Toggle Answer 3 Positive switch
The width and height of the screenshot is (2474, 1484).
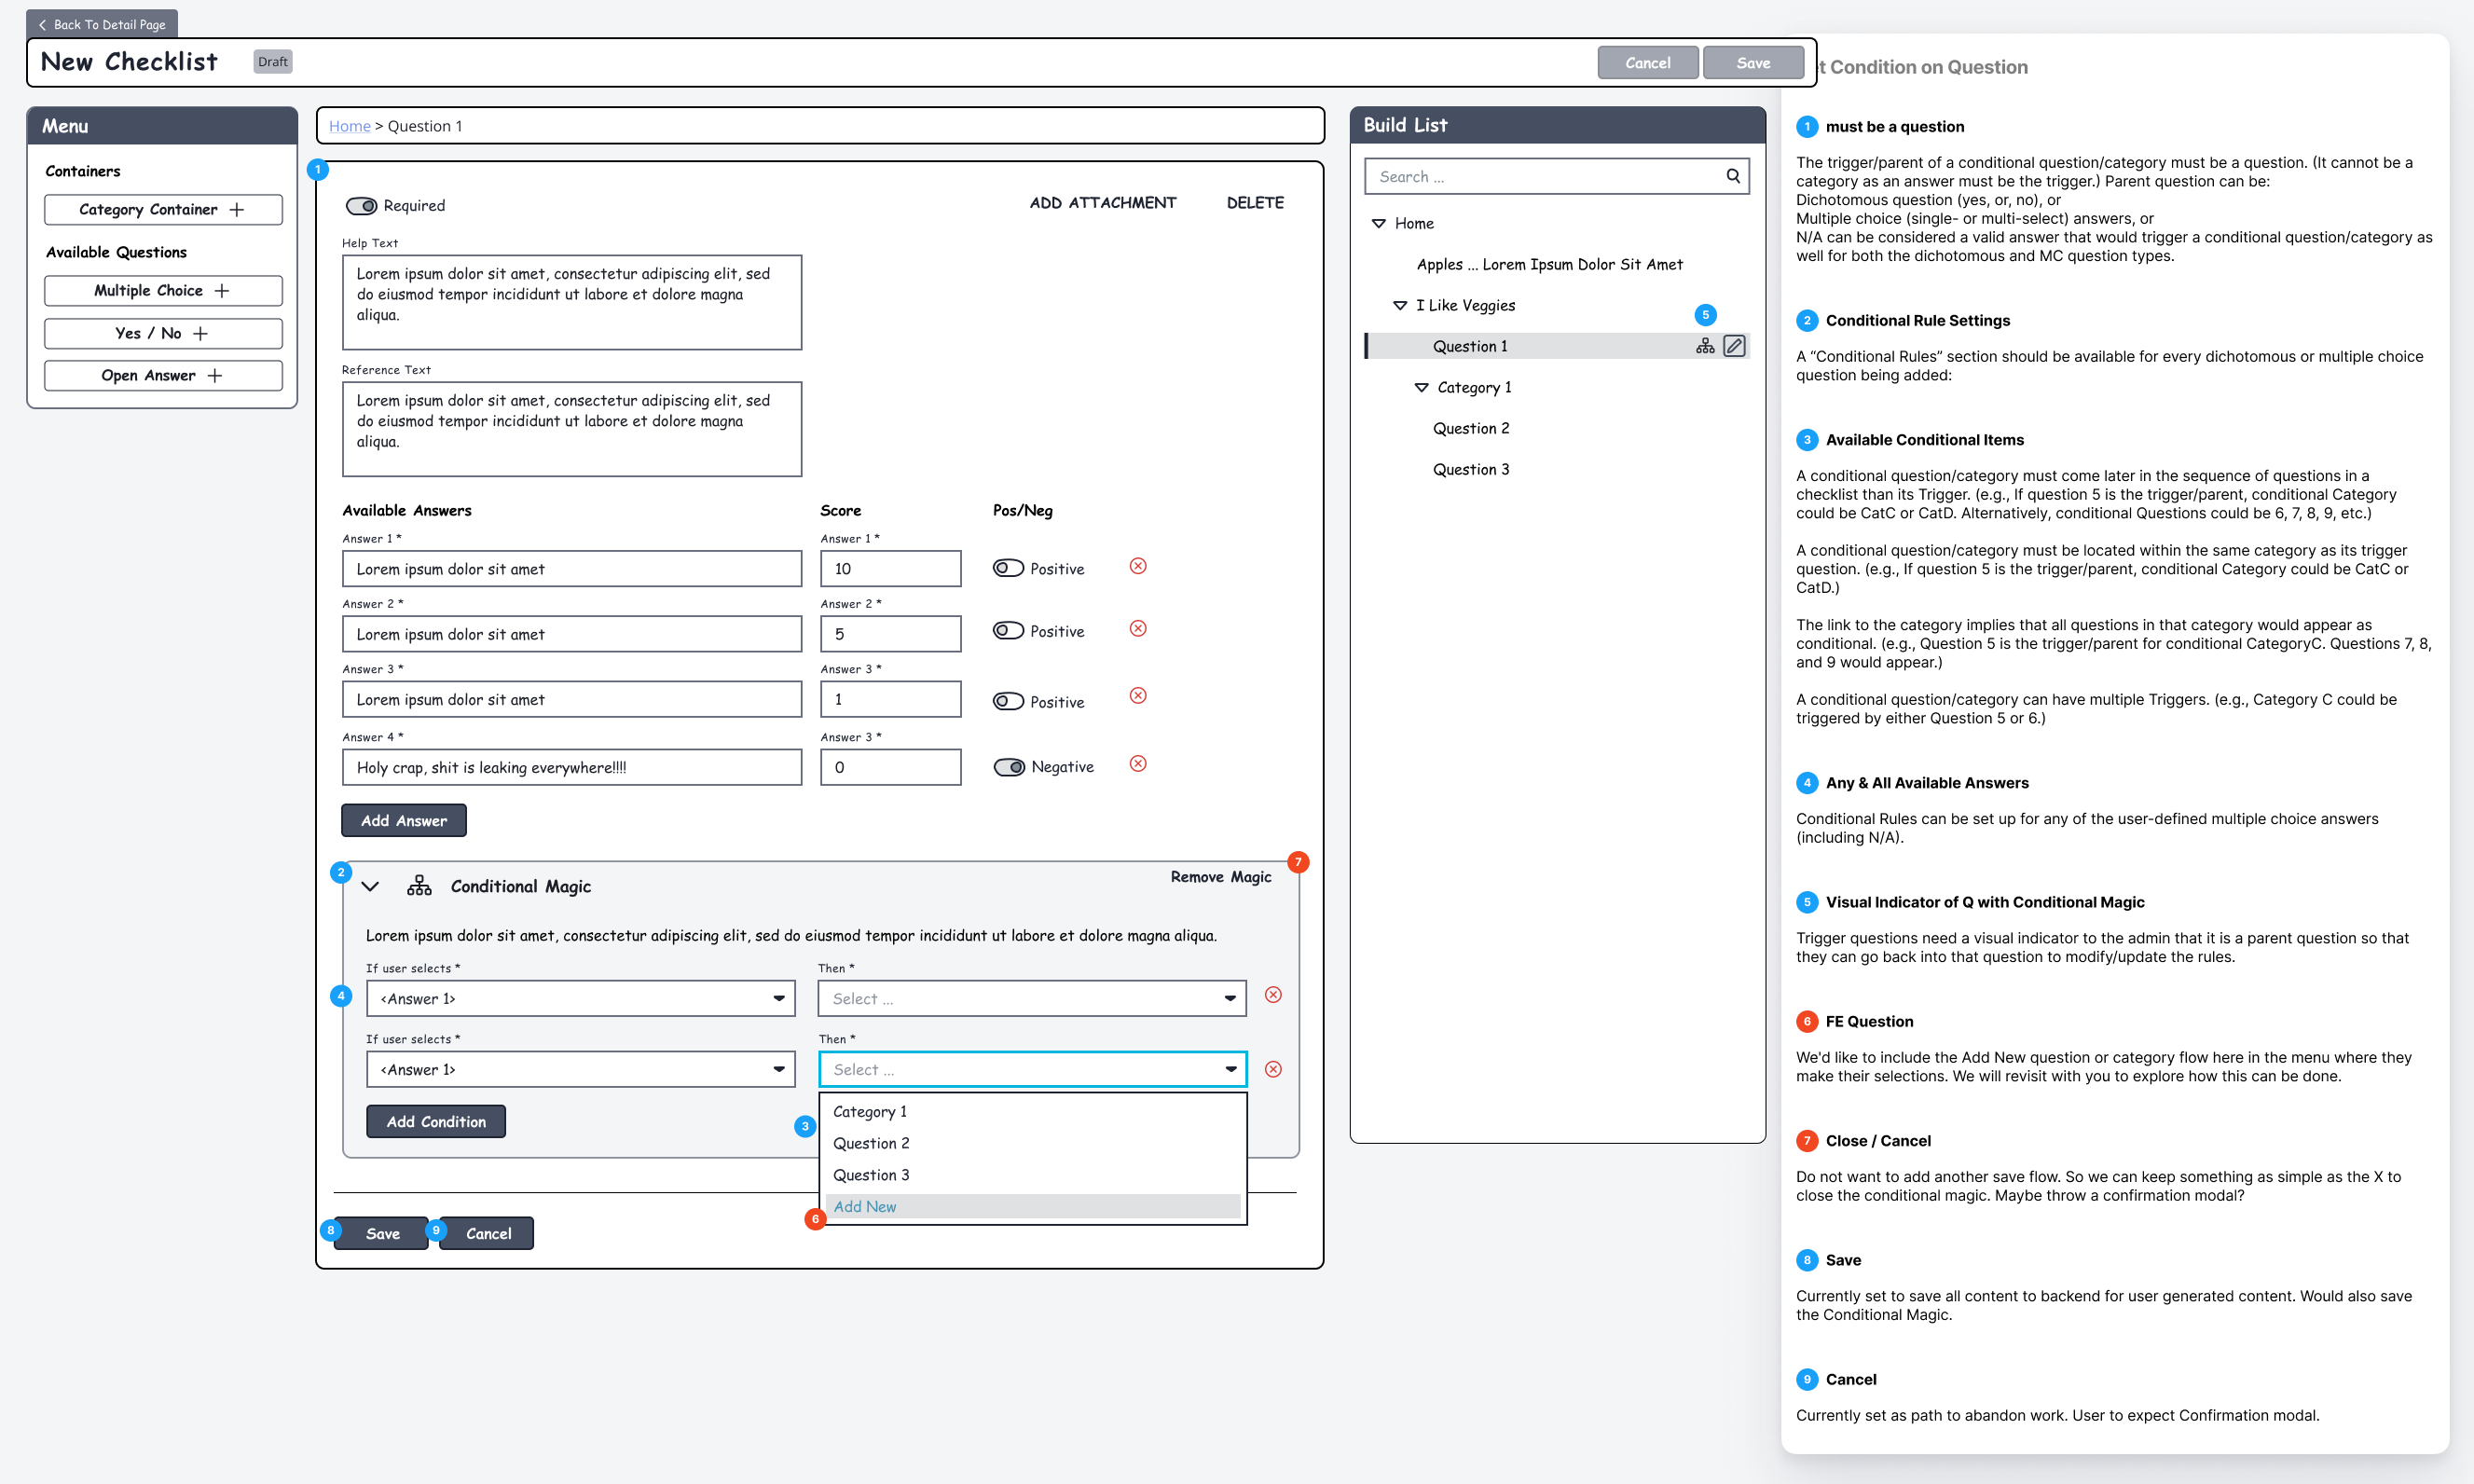click(1008, 701)
